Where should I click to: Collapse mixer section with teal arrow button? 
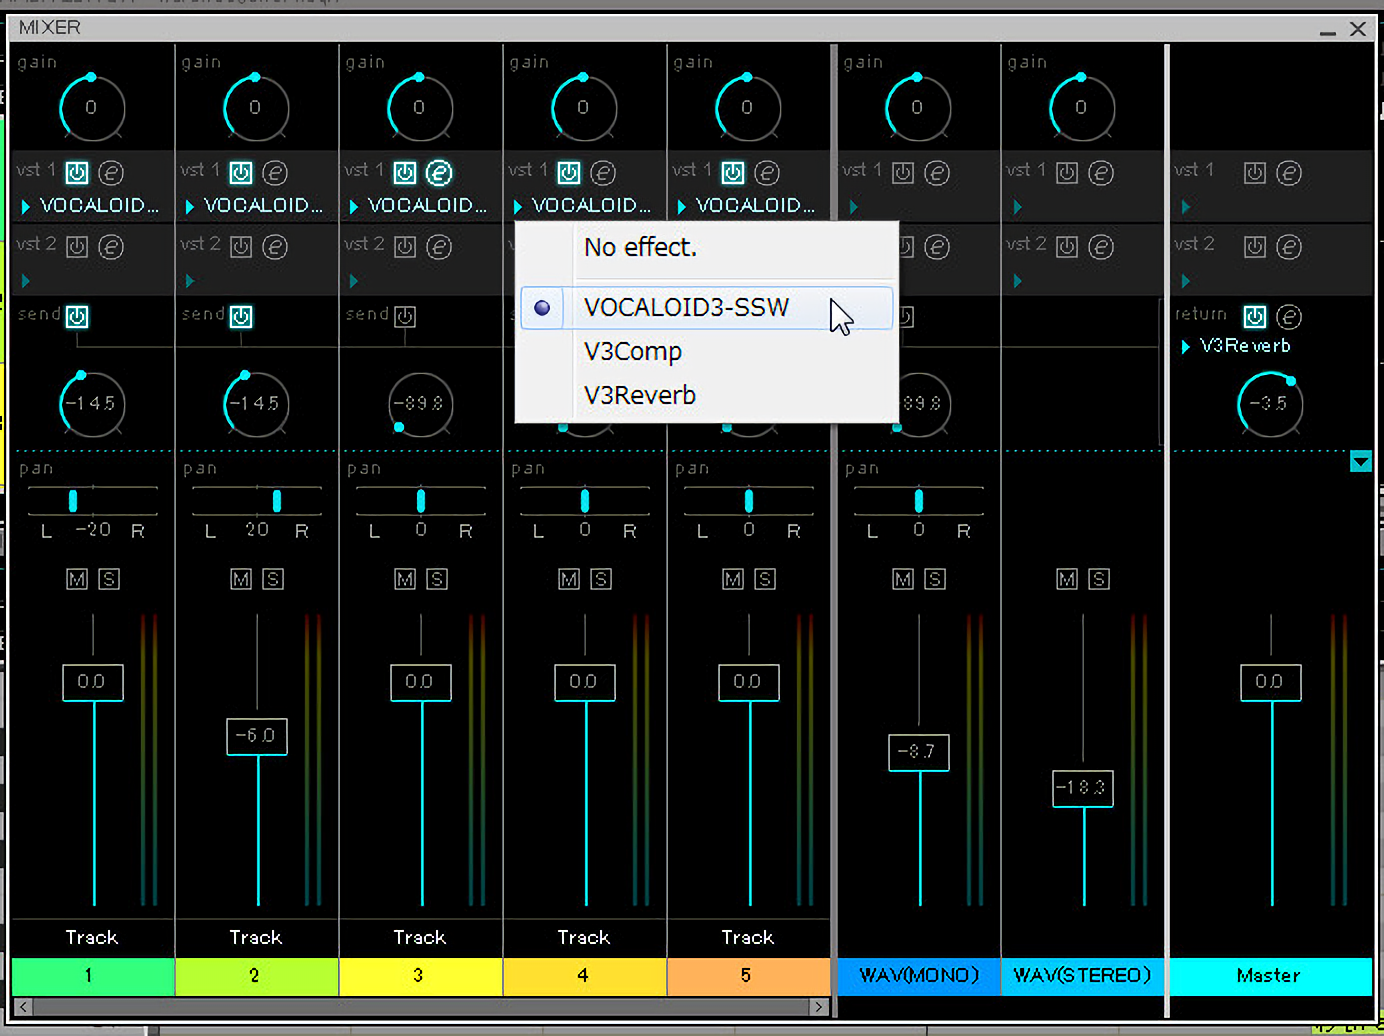point(1361,462)
